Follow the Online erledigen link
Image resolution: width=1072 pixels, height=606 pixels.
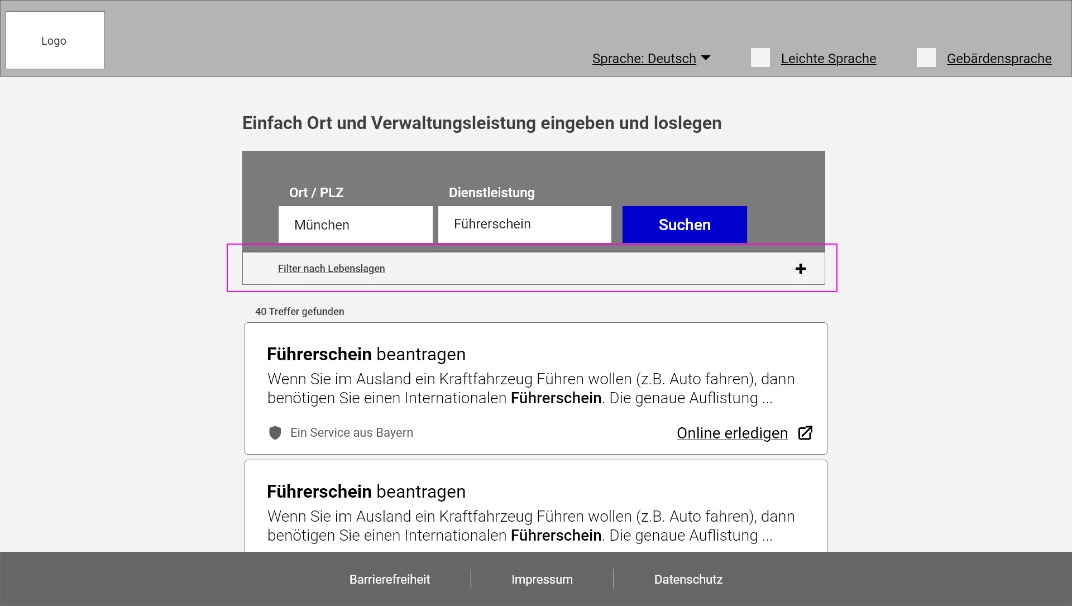[x=732, y=433]
